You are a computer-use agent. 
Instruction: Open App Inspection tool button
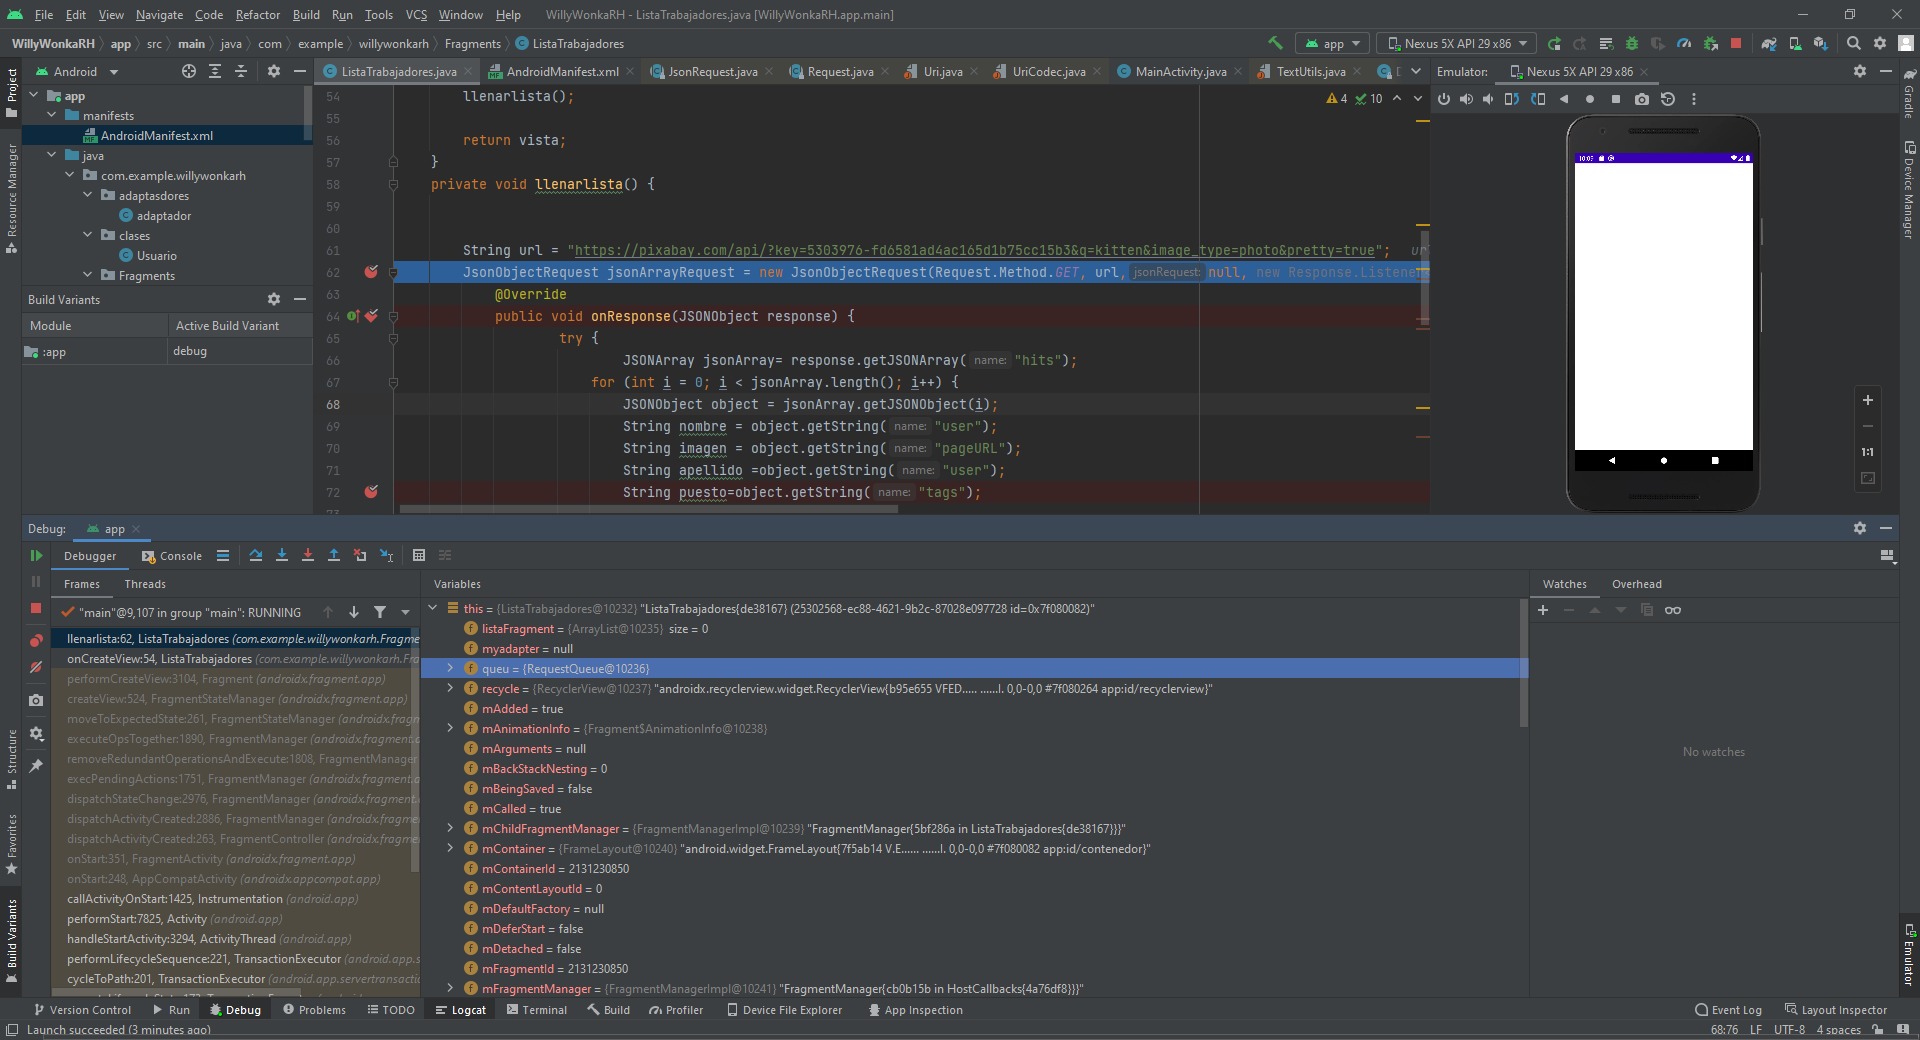coord(915,1010)
